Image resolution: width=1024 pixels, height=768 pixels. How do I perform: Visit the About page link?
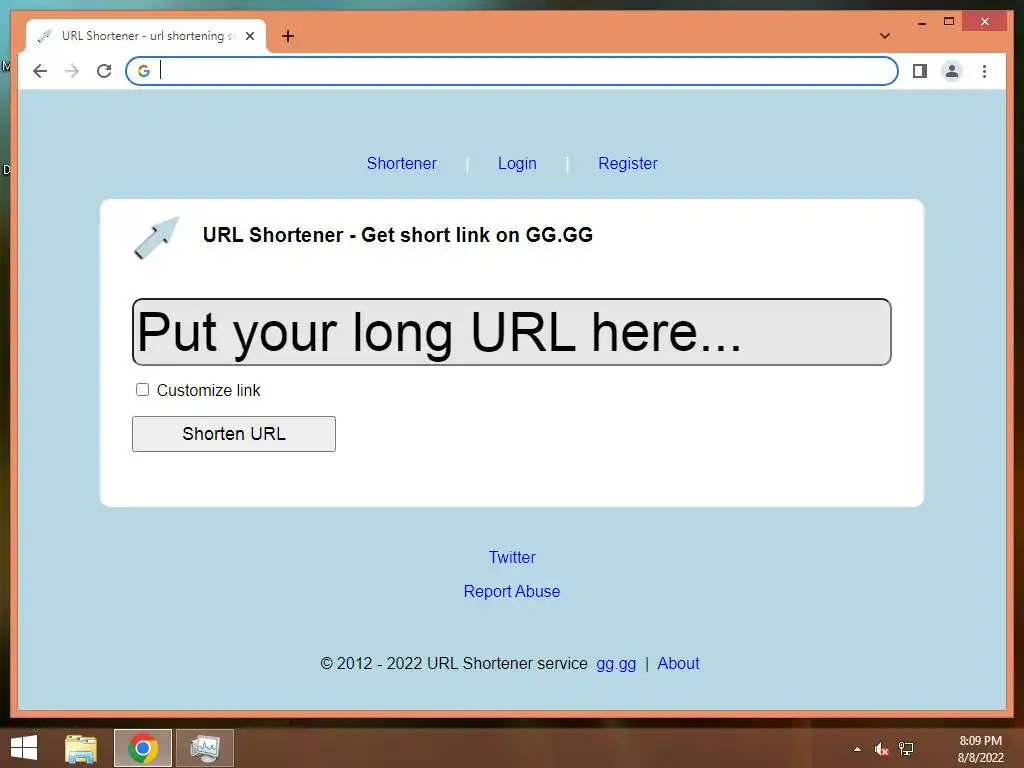pos(678,664)
